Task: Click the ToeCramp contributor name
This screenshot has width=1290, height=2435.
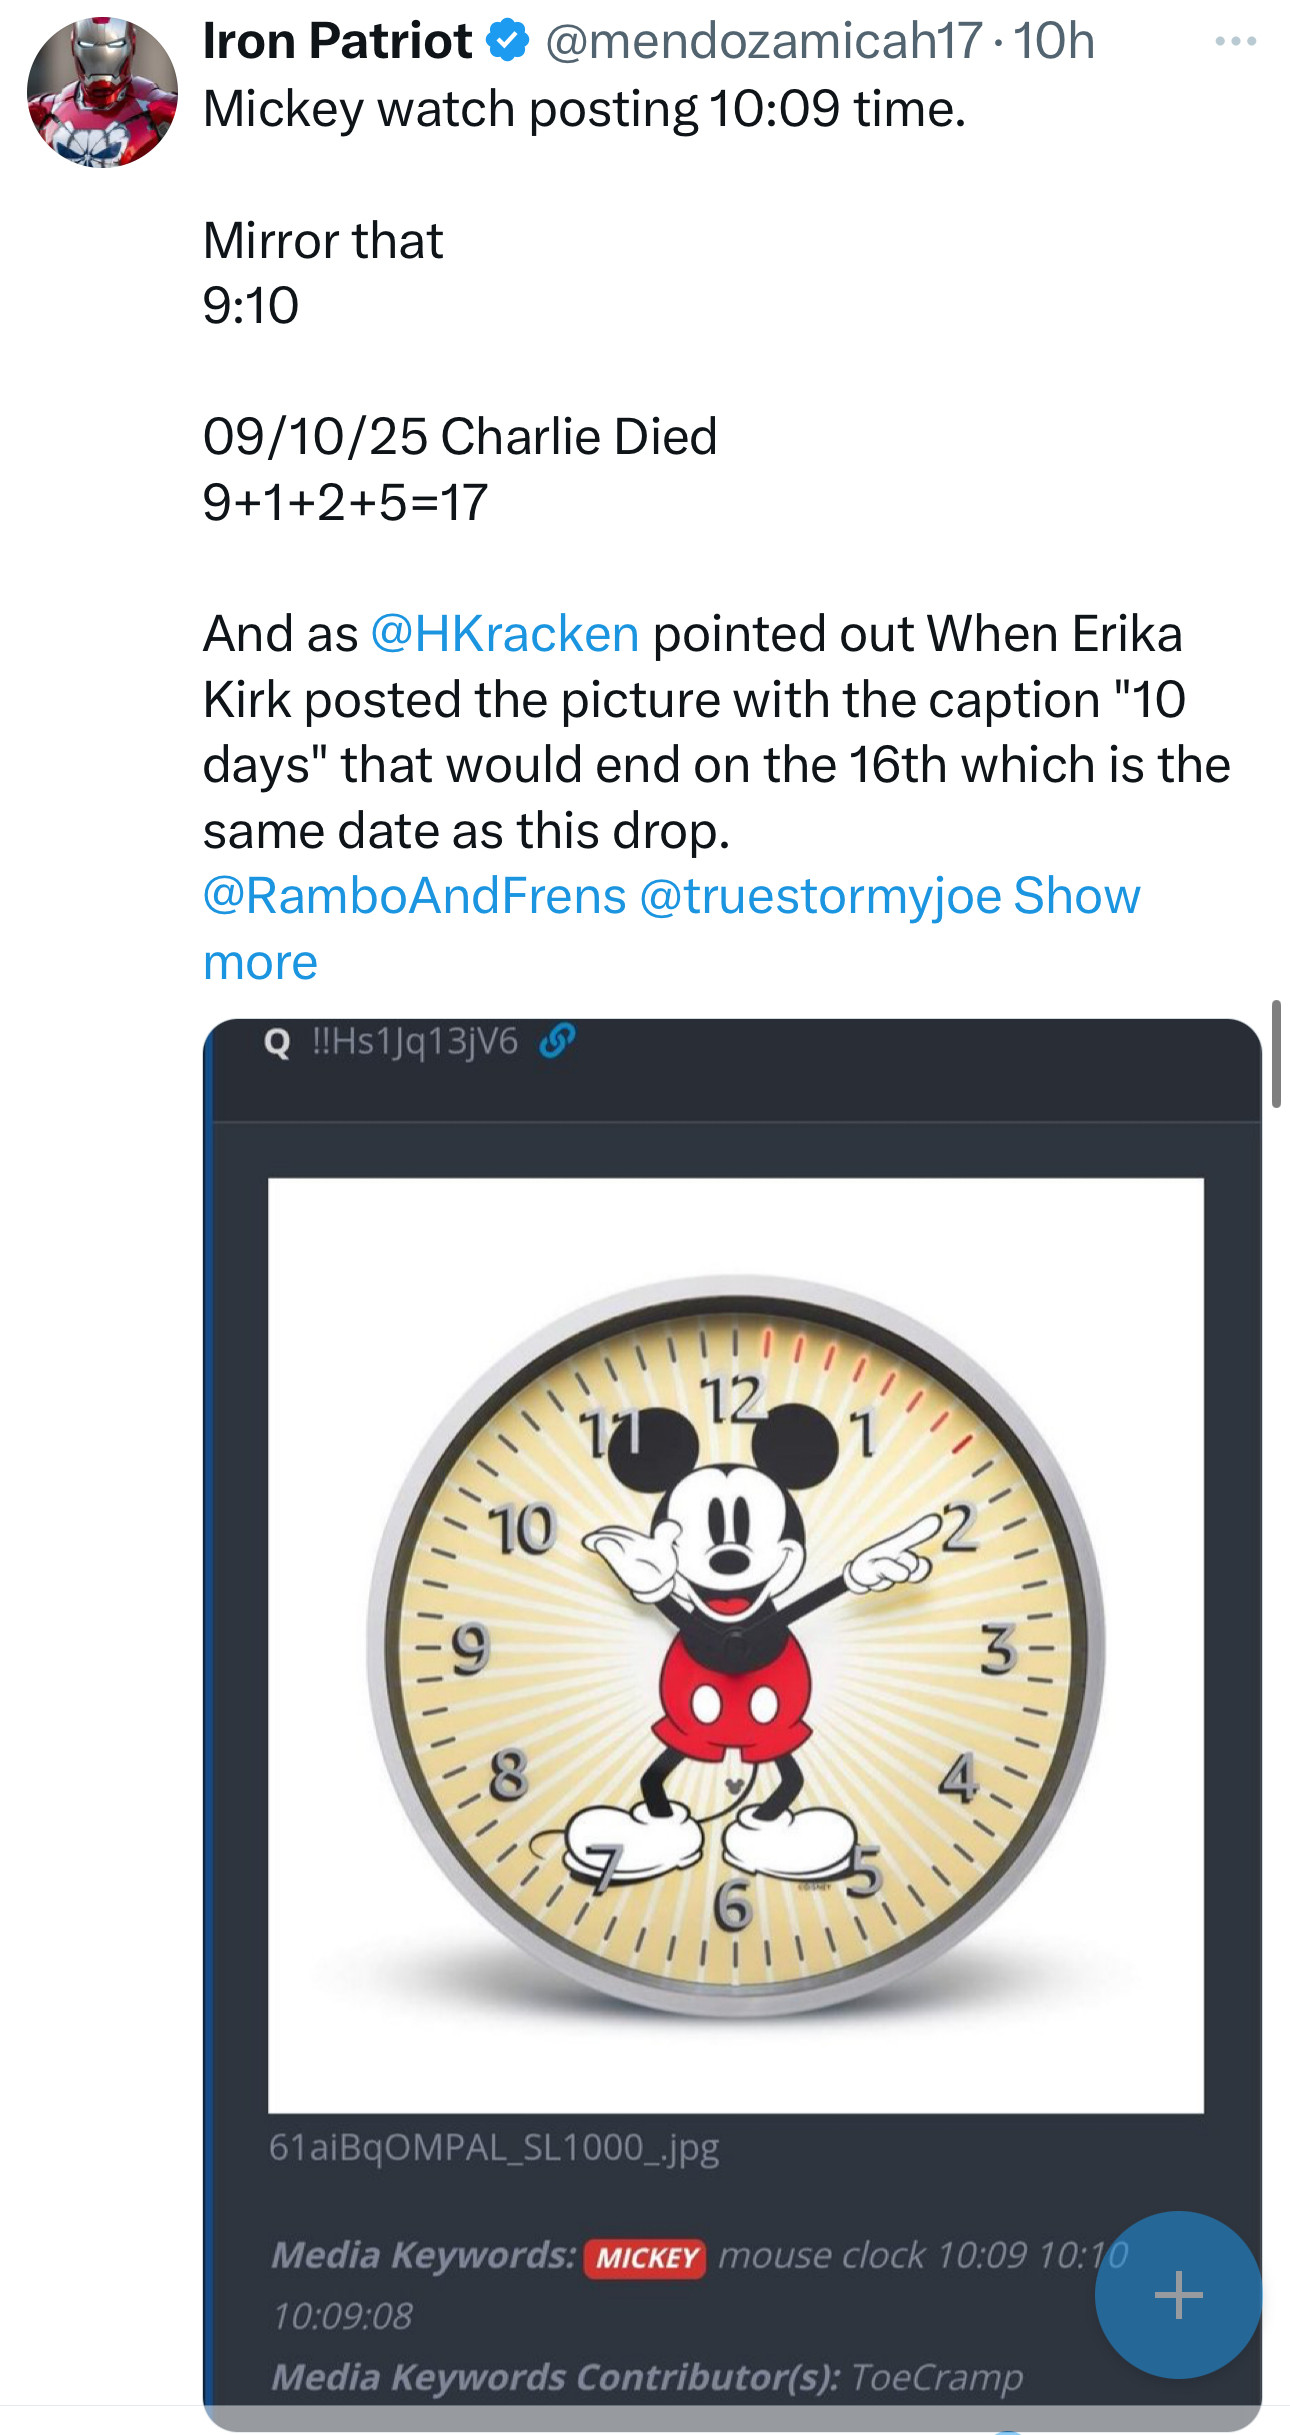Action: 936,2376
